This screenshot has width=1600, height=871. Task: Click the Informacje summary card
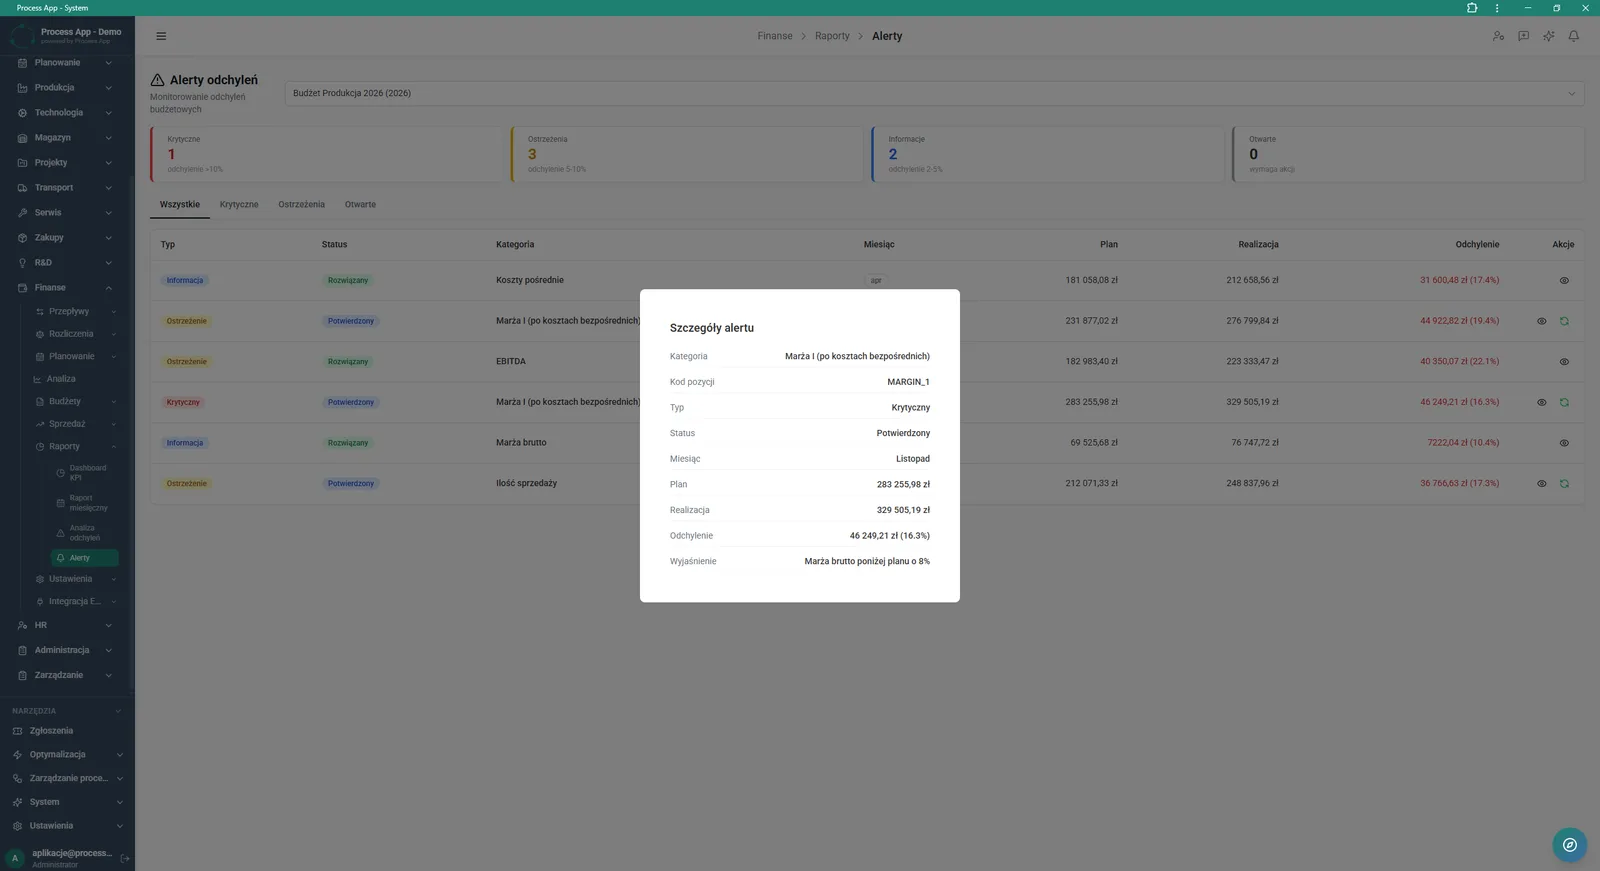1048,154
